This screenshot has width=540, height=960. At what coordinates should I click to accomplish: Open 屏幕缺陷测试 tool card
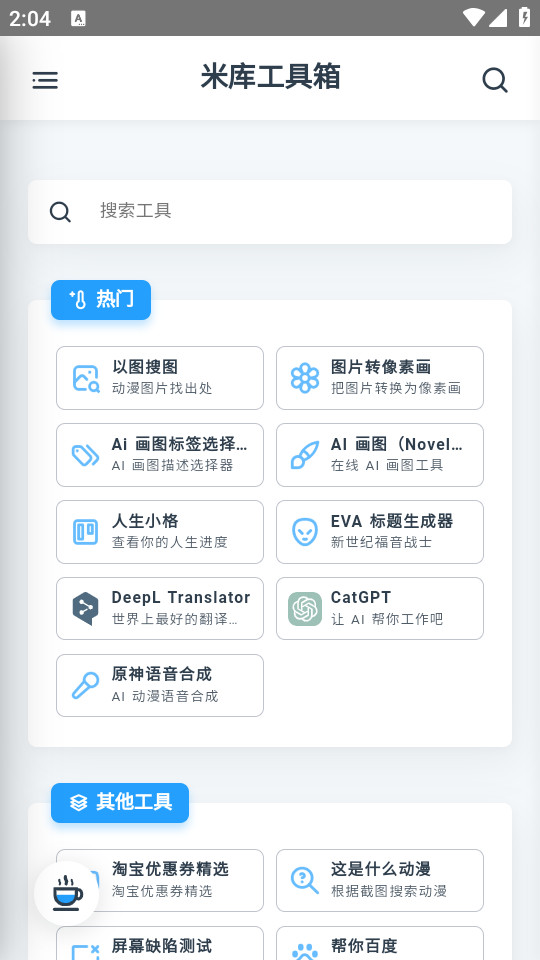[x=160, y=943]
